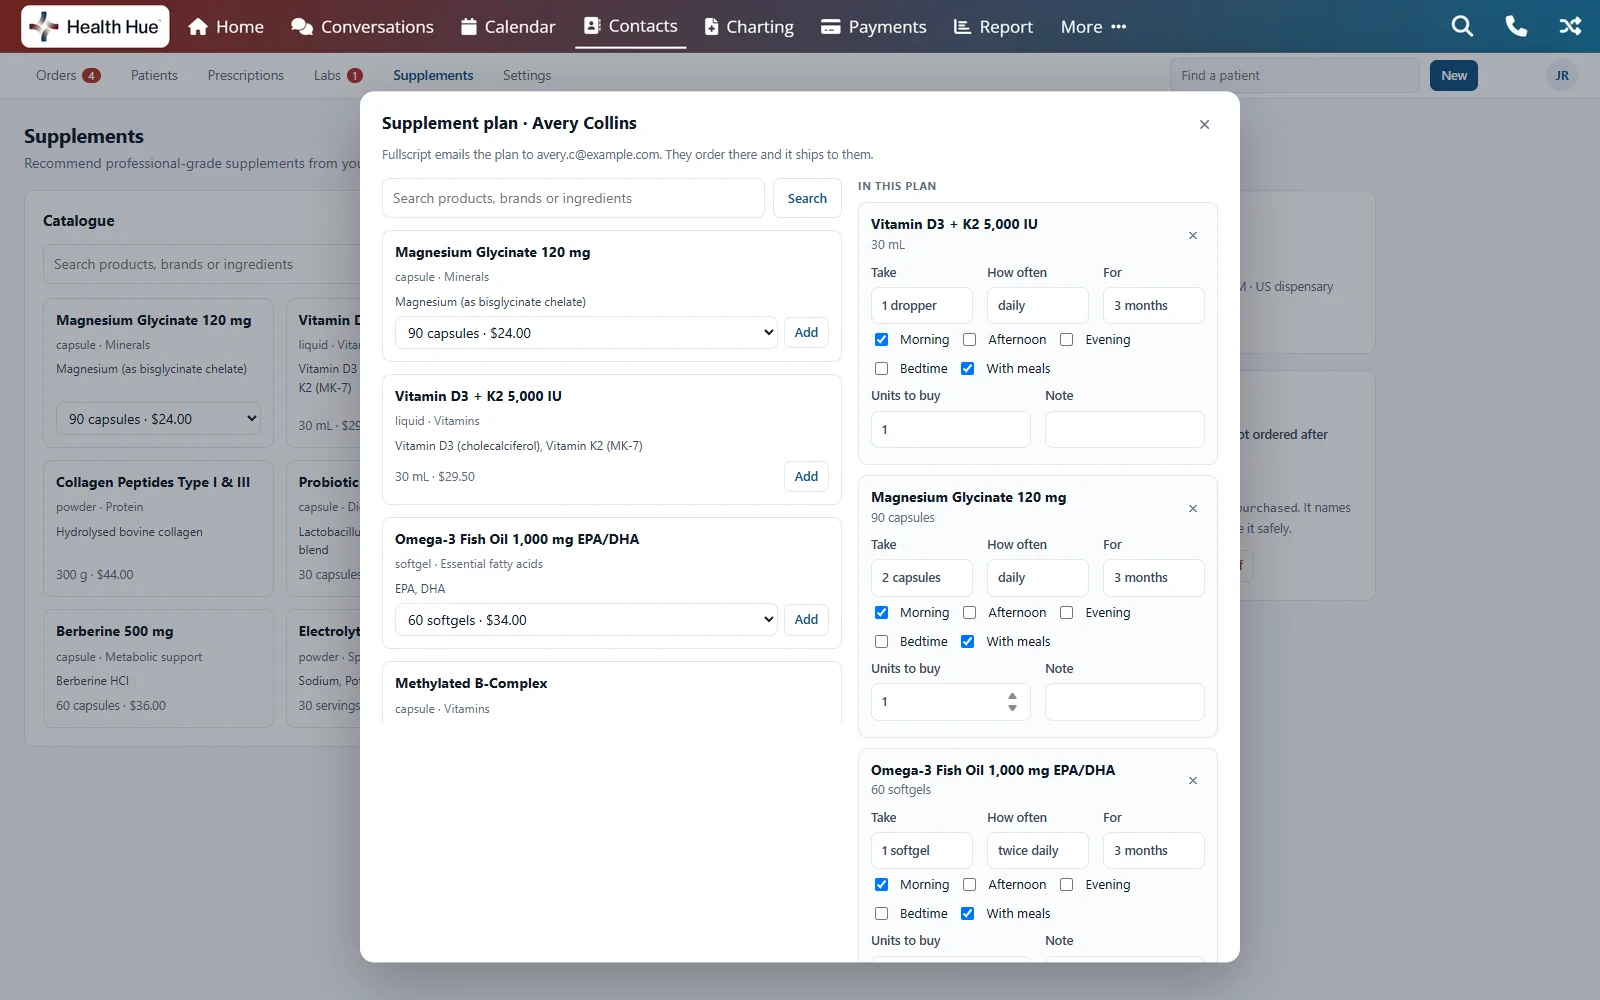Open Conversations in top navigation

(362, 27)
